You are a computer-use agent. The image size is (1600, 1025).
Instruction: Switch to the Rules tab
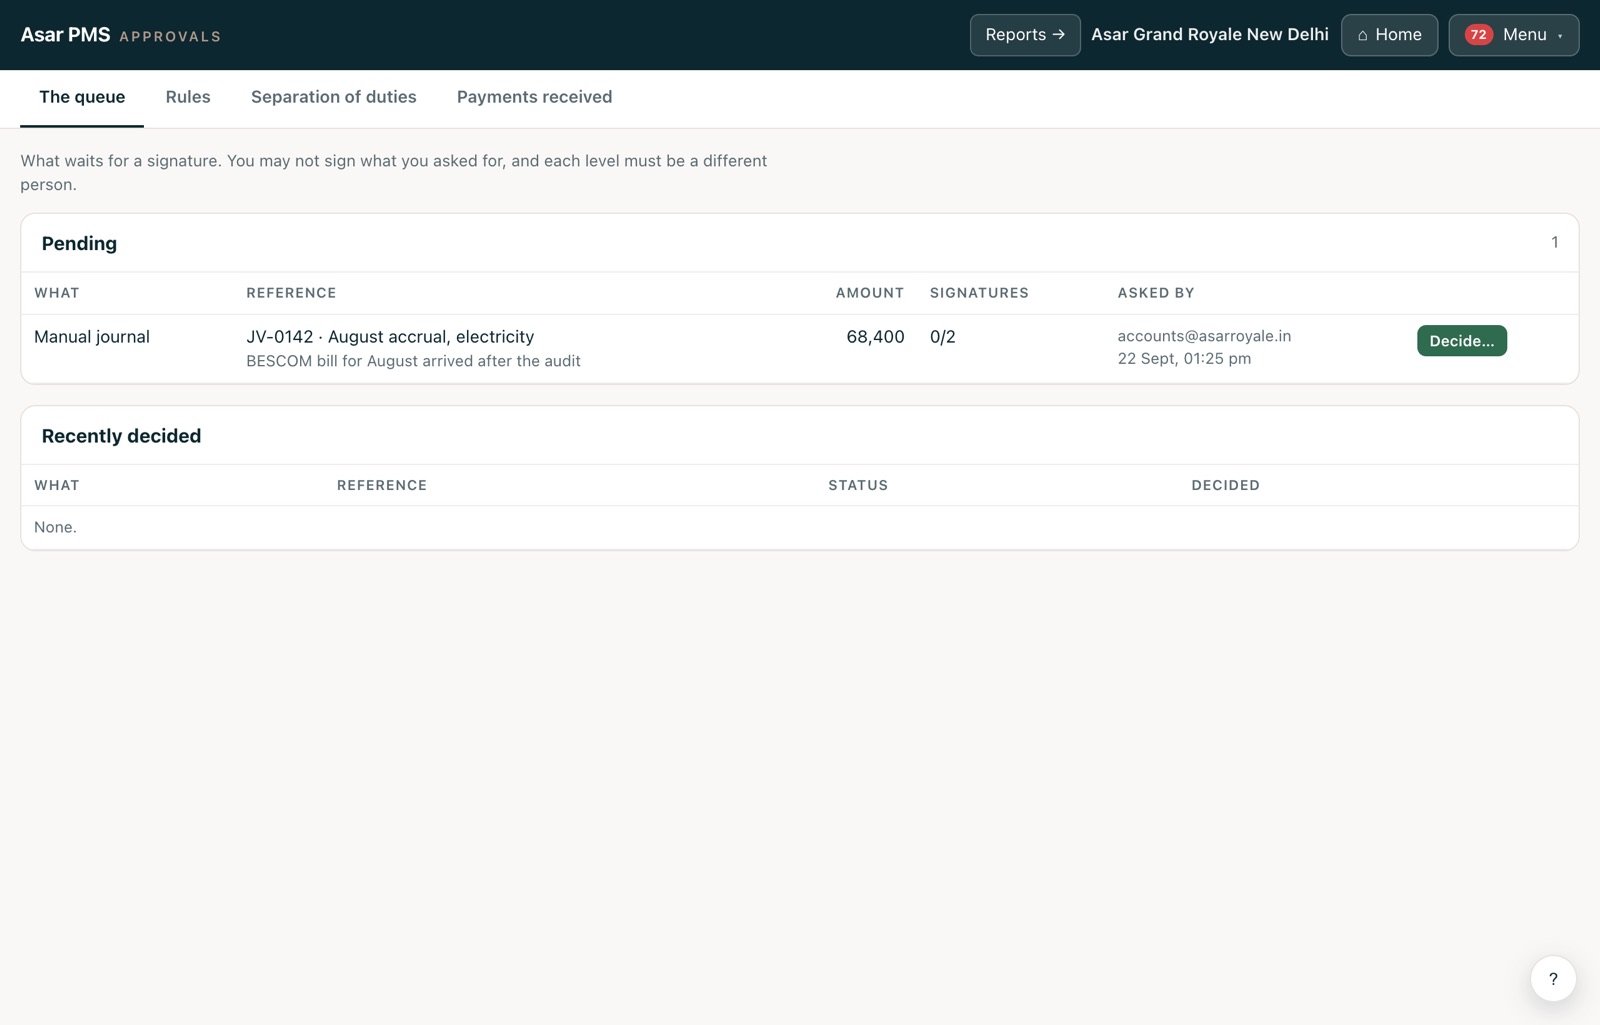(x=188, y=97)
